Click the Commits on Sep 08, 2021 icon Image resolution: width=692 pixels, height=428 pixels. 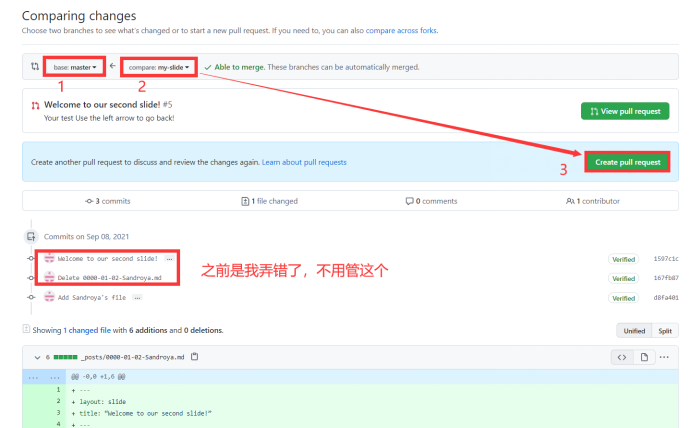(31, 237)
